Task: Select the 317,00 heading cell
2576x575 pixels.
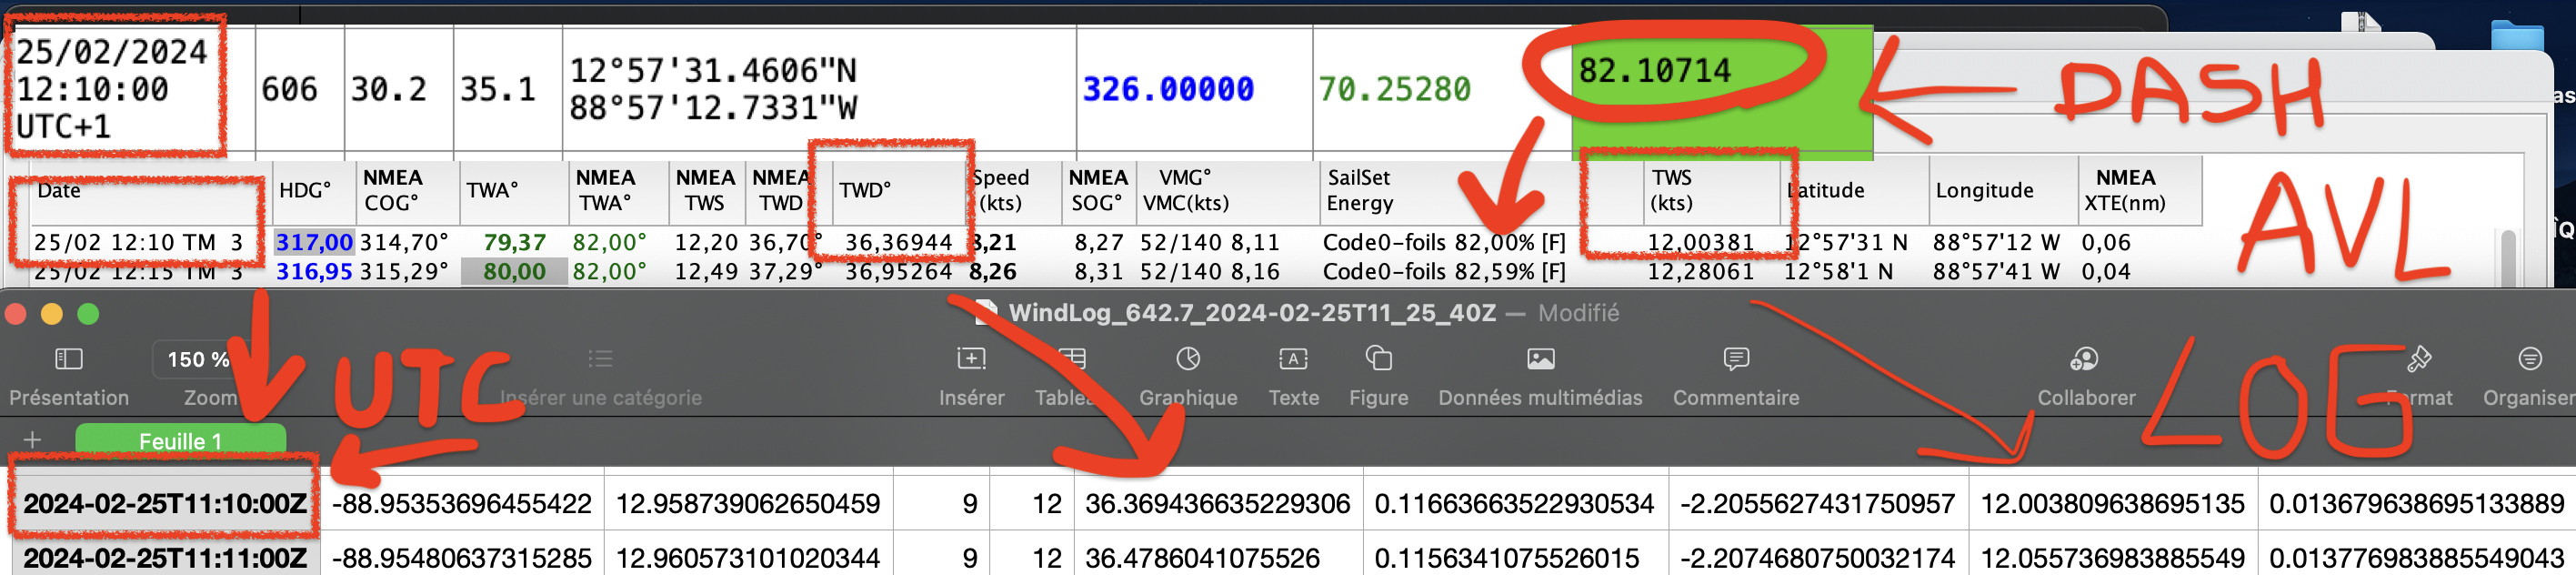Action: (x=314, y=242)
